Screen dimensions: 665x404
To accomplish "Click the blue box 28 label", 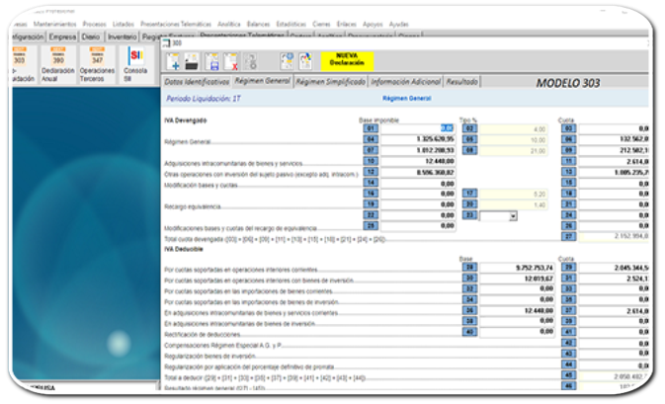I will 469,267.
